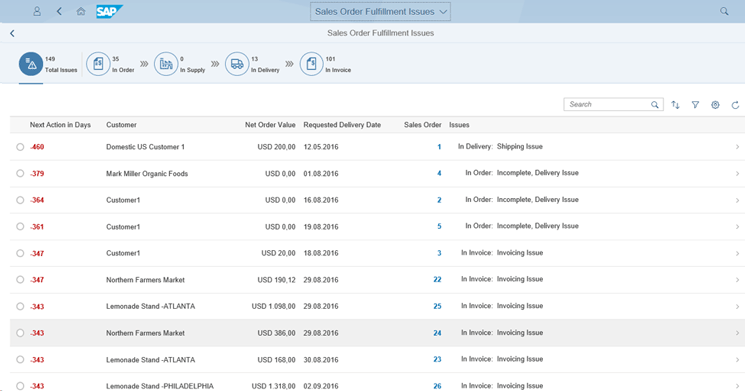Click the Net Order Value column header
745x391 pixels.
(270, 125)
